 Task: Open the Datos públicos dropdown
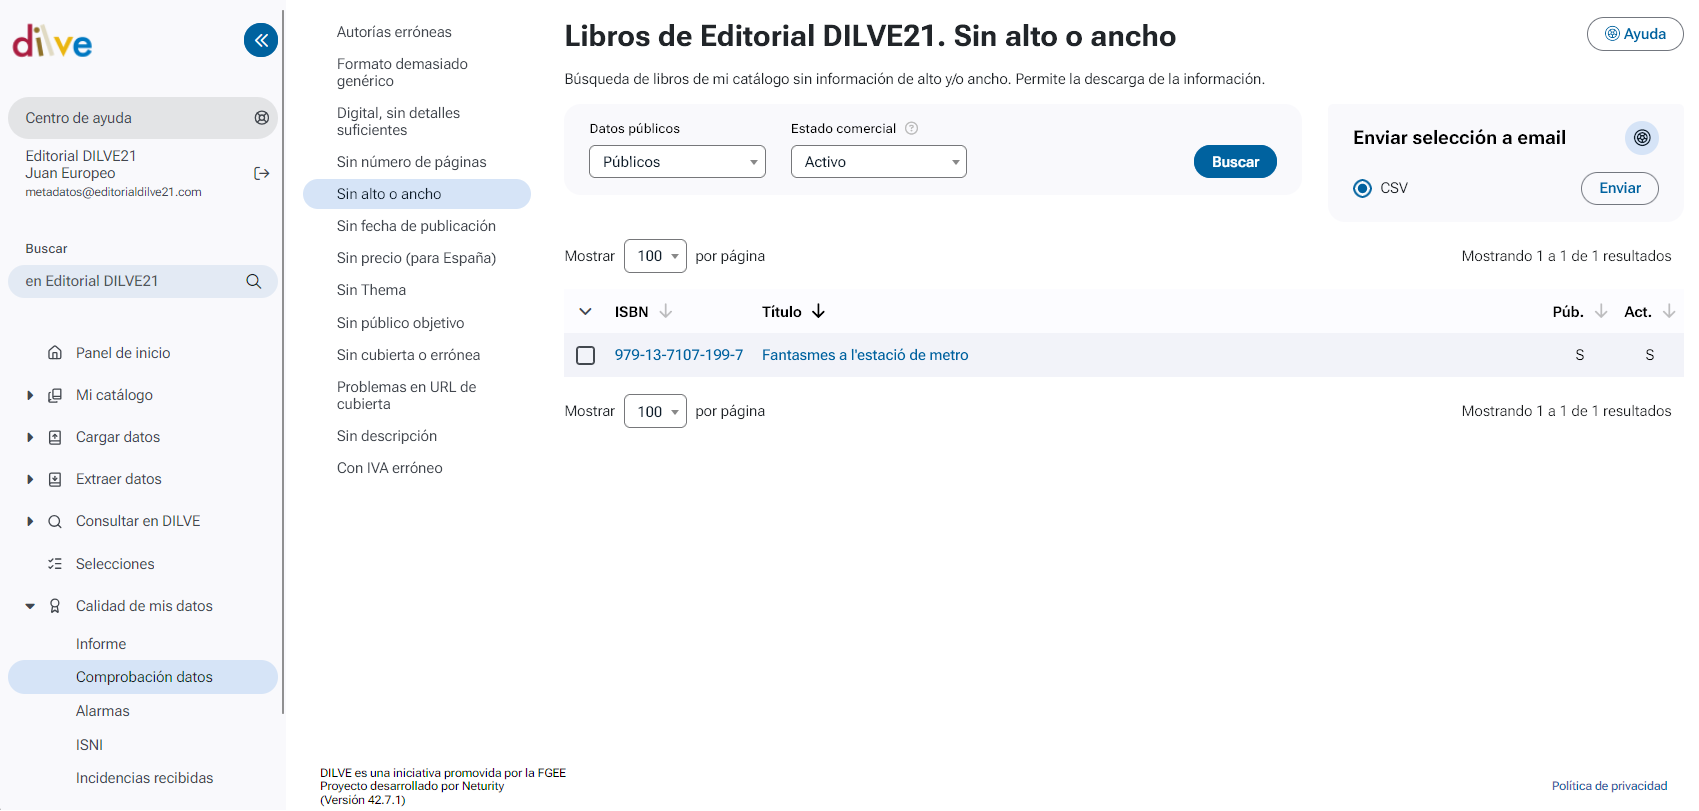[x=677, y=162]
